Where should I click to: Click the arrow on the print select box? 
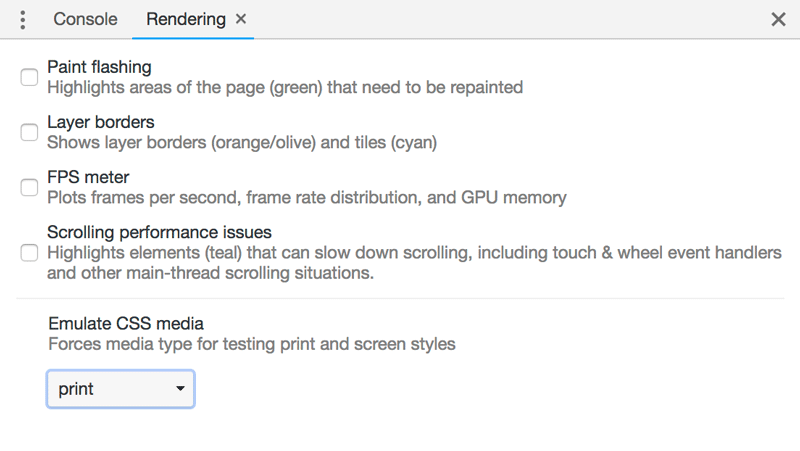[x=180, y=389]
